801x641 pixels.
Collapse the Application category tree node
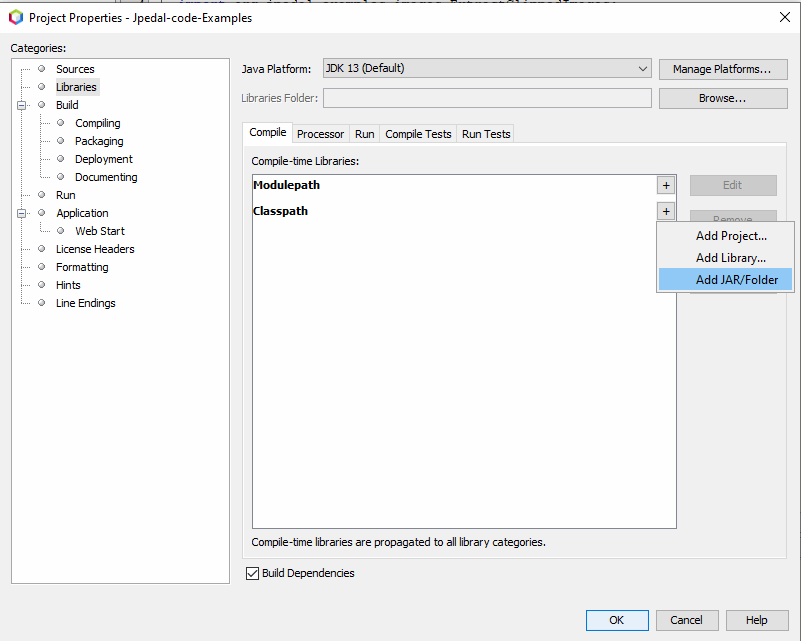[x=23, y=213]
